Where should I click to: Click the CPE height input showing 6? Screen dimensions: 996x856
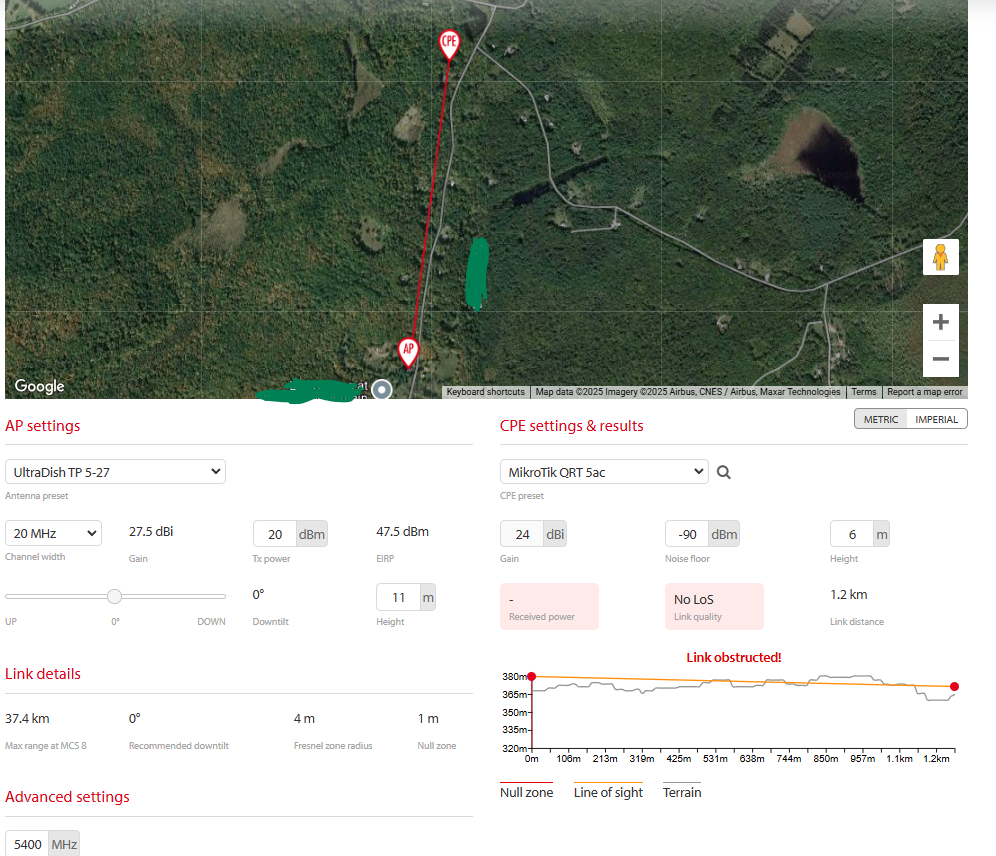(852, 534)
